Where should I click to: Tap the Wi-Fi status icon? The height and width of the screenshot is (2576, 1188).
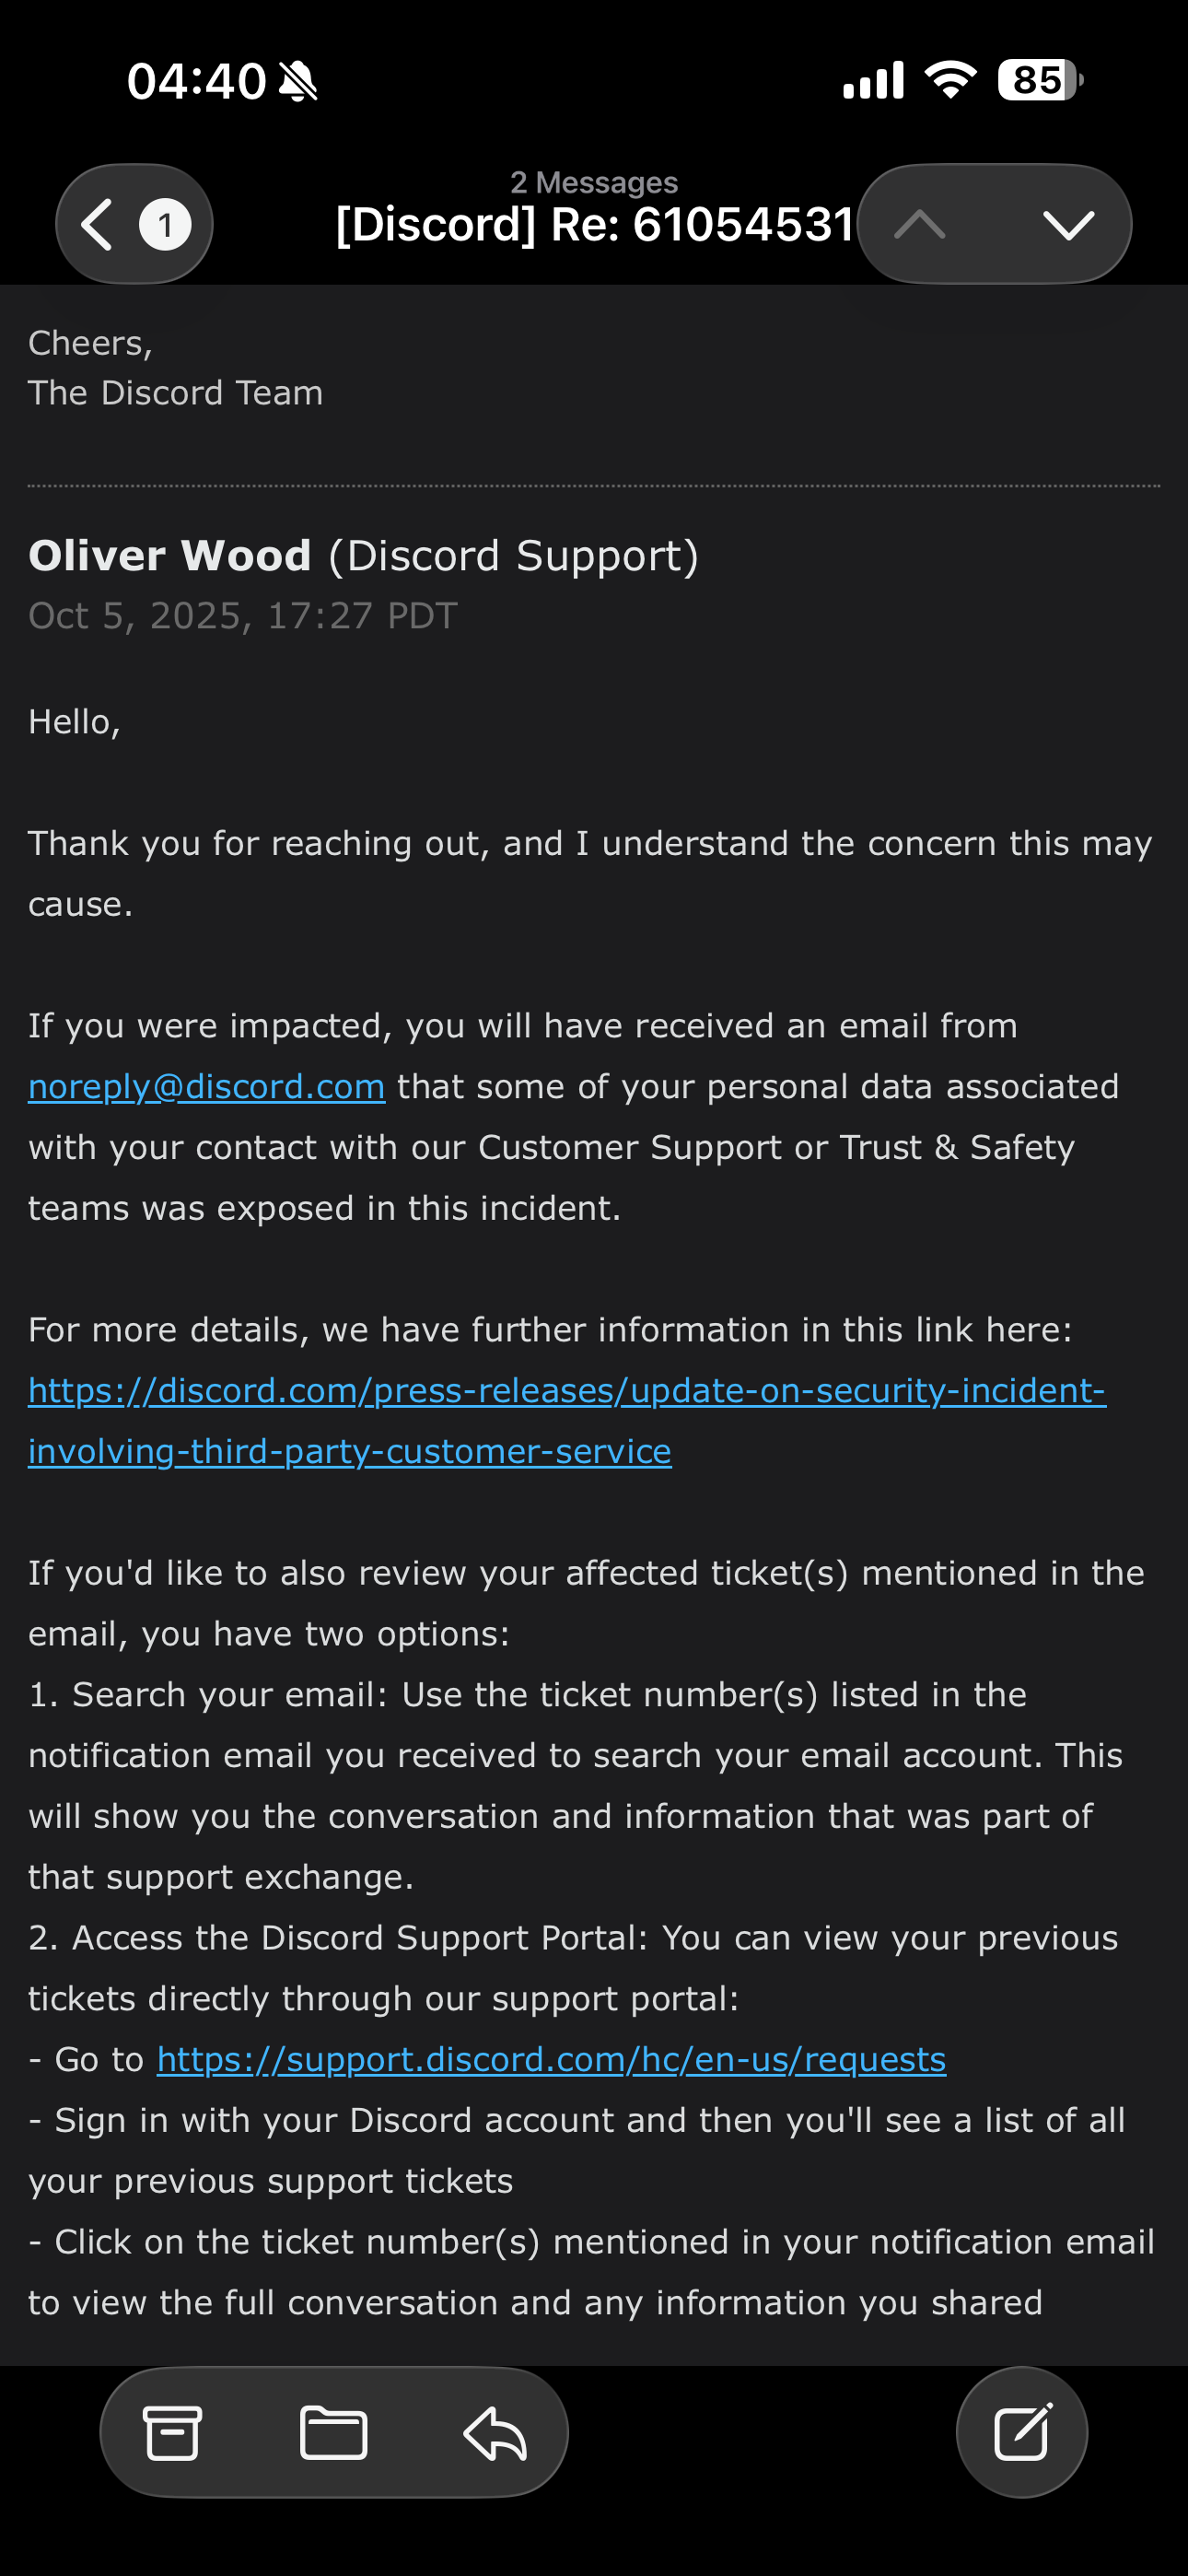pyautogui.click(x=950, y=80)
